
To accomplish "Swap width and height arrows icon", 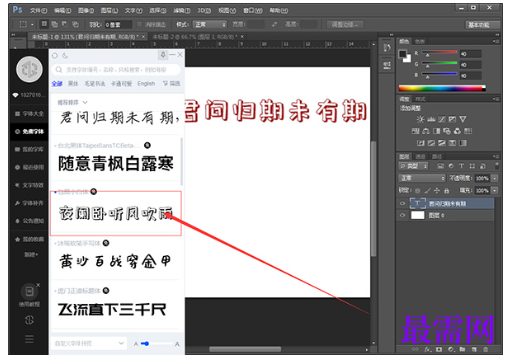I will pyautogui.click(x=274, y=24).
